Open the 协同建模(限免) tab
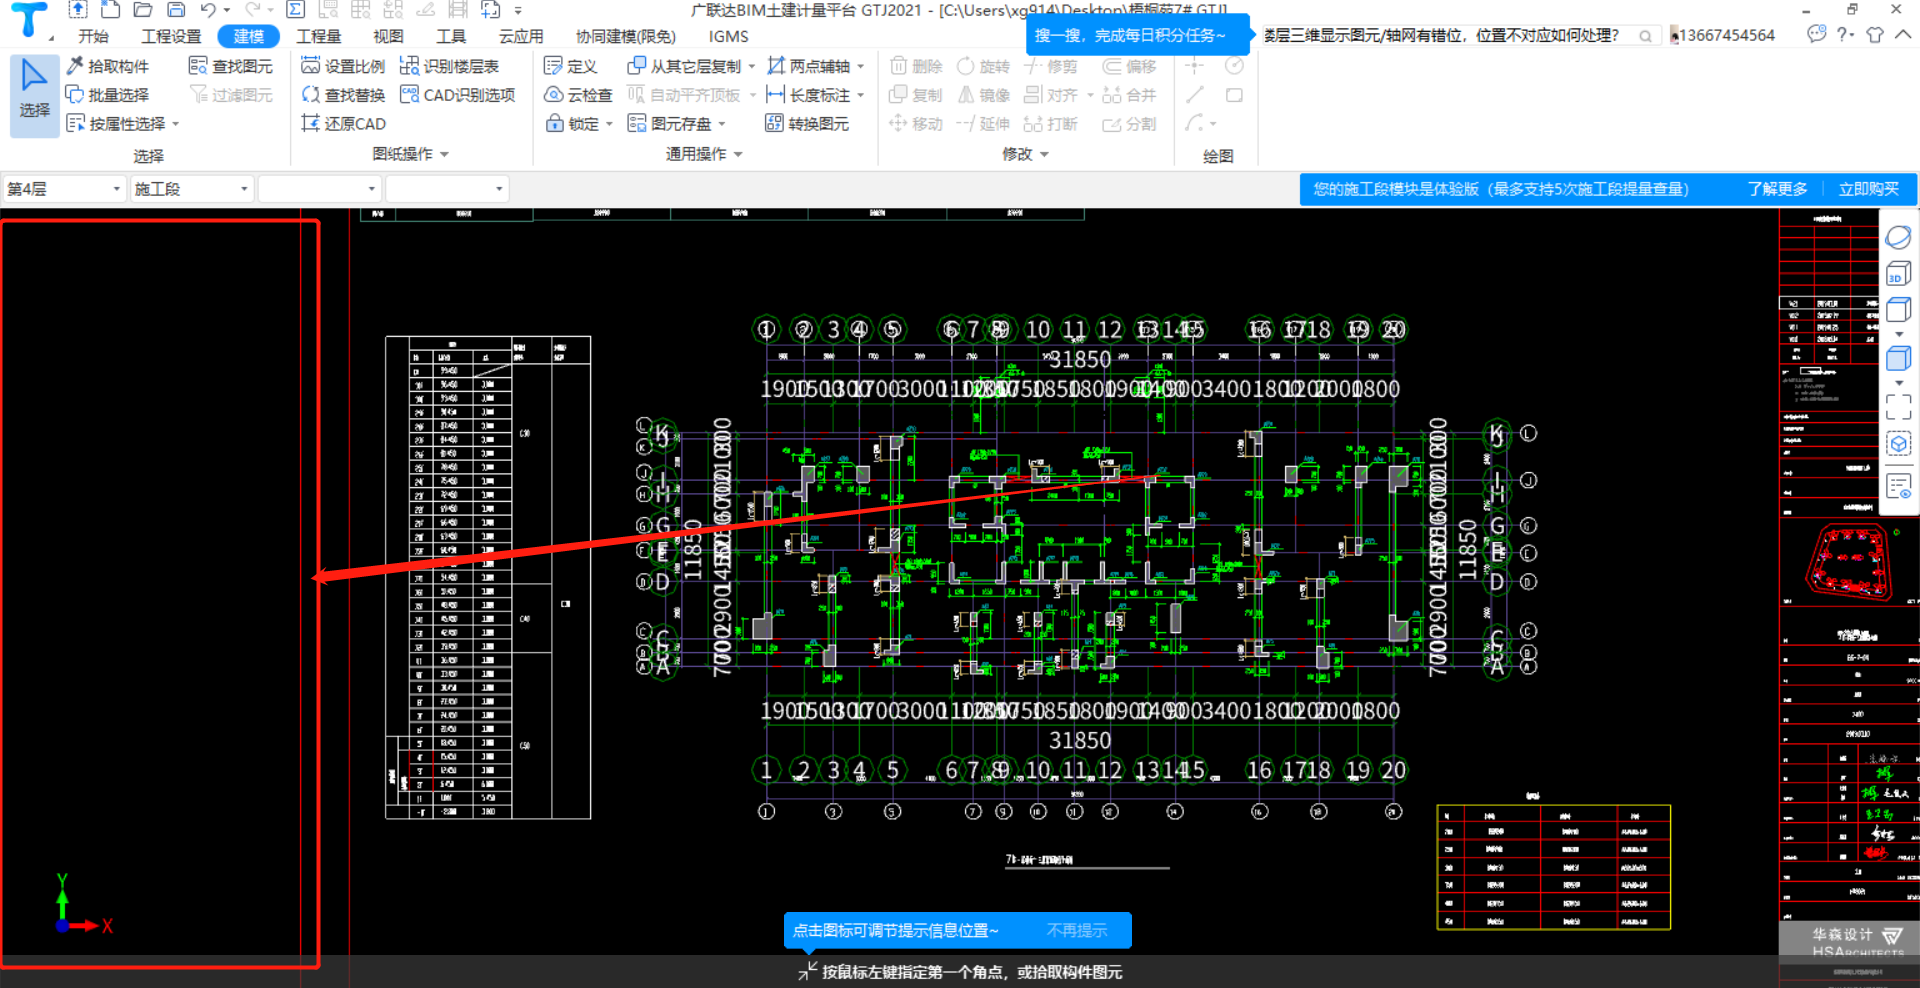 (x=626, y=36)
